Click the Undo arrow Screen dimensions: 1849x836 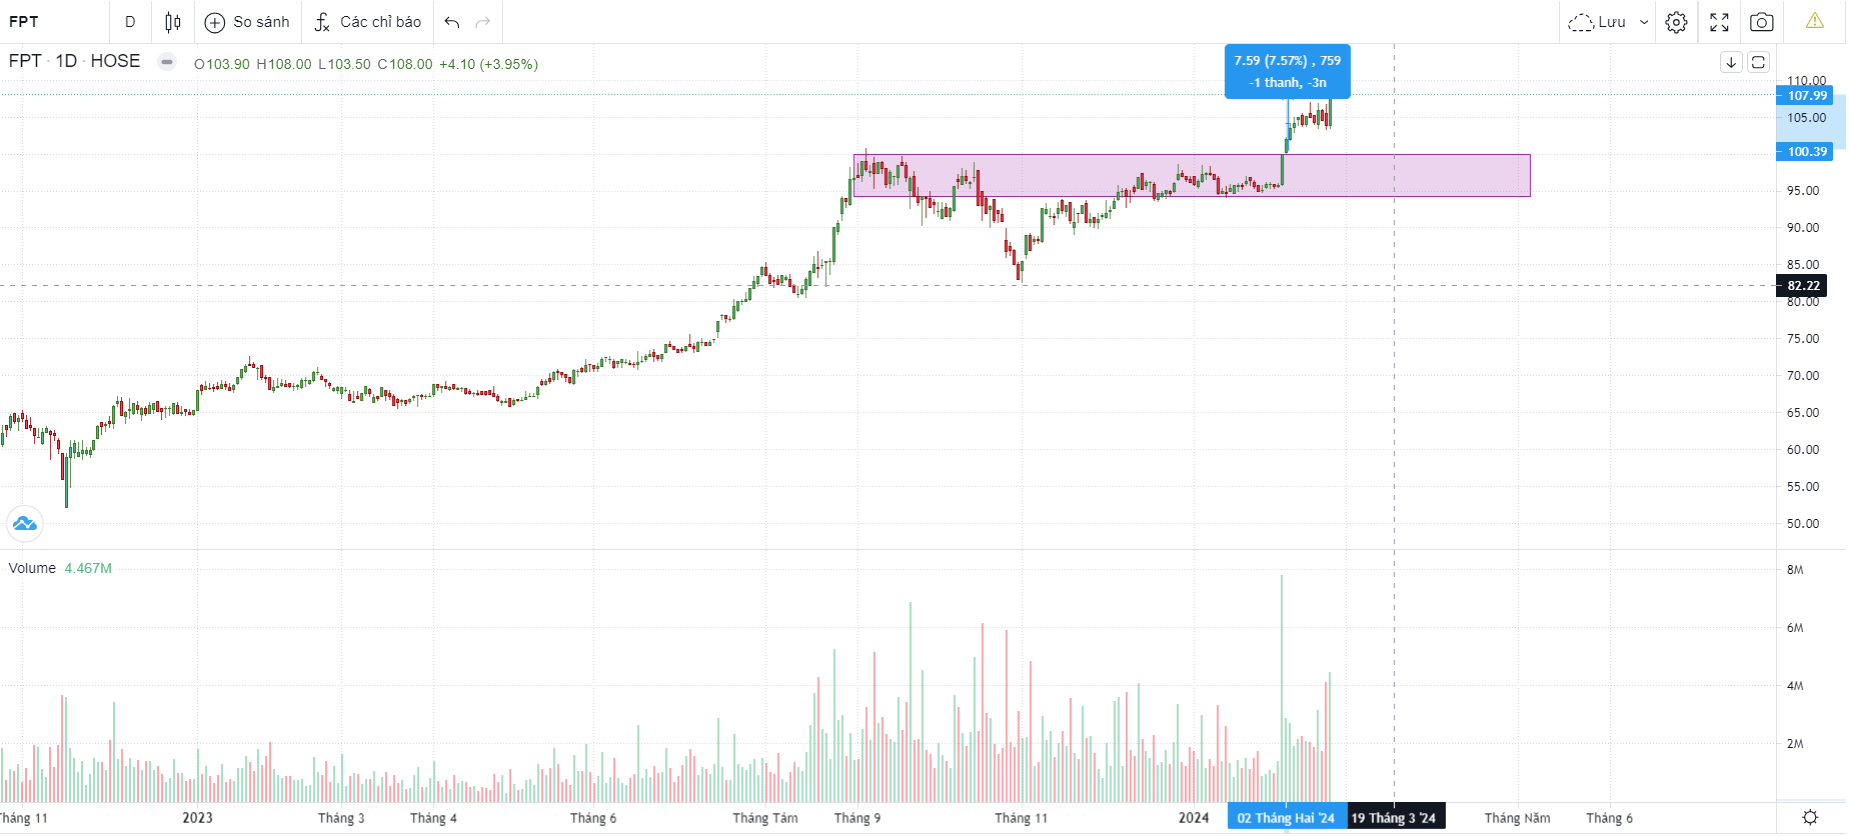tap(452, 22)
